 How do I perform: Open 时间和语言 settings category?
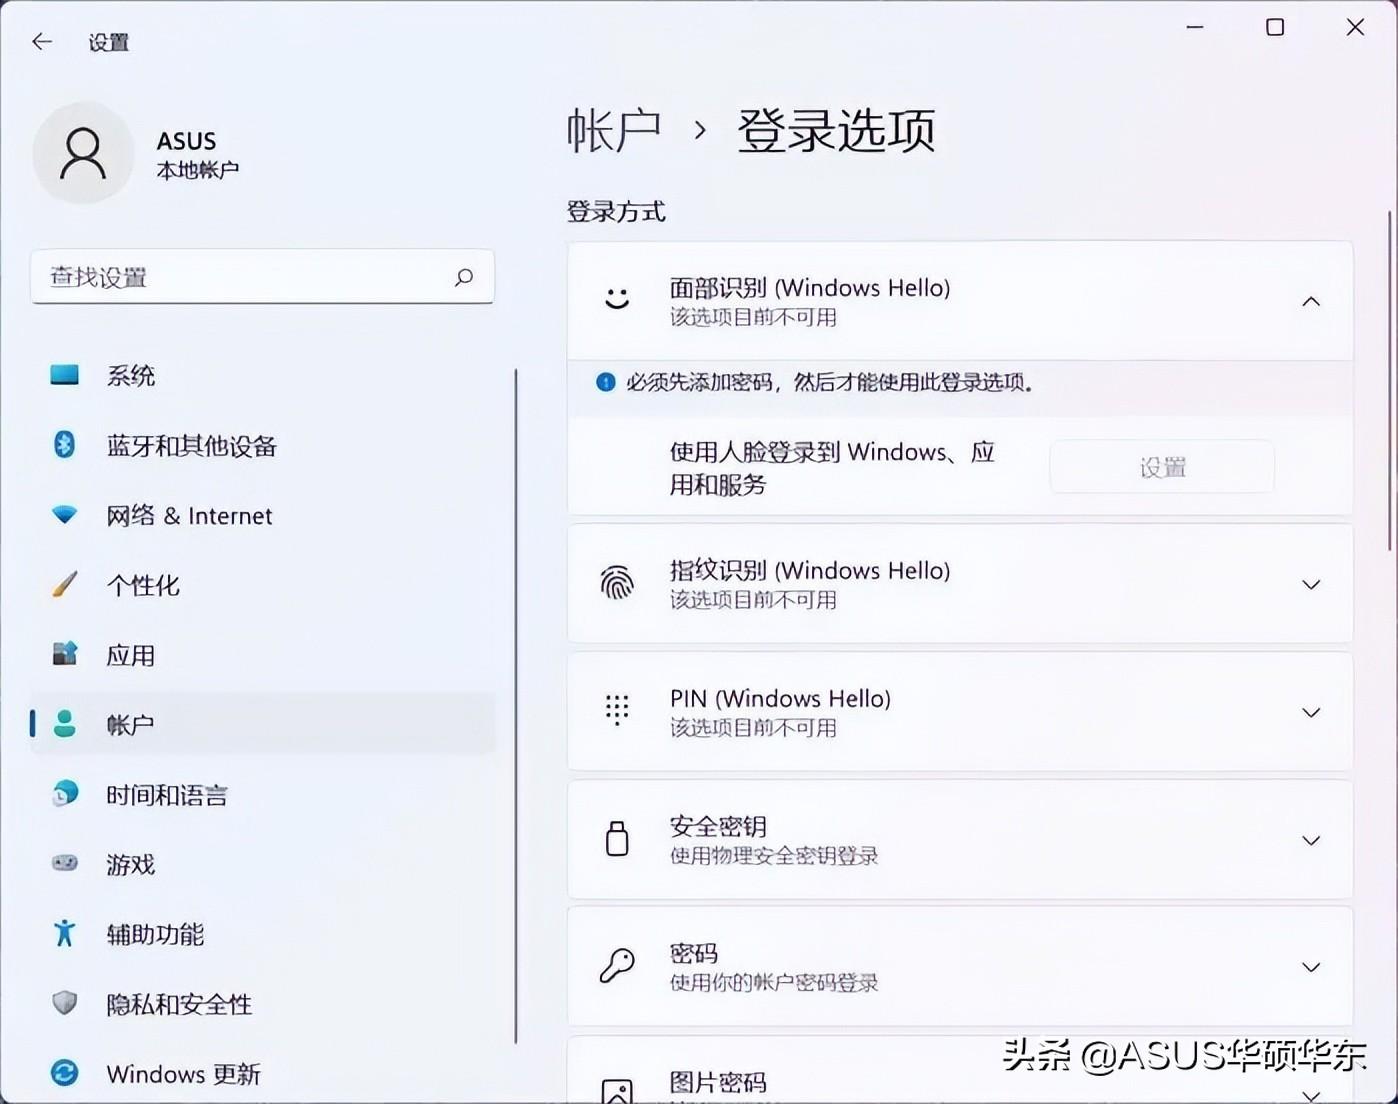click(263, 795)
